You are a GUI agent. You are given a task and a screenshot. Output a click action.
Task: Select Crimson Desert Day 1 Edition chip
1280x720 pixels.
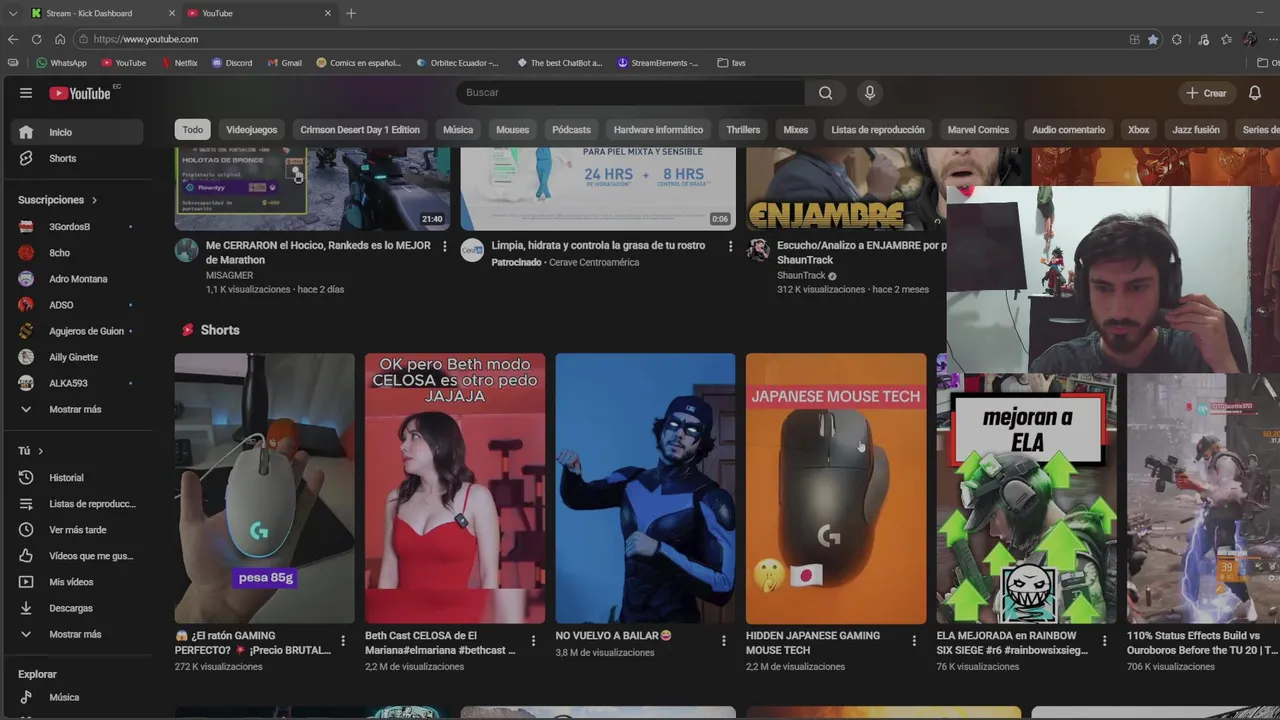(360, 130)
